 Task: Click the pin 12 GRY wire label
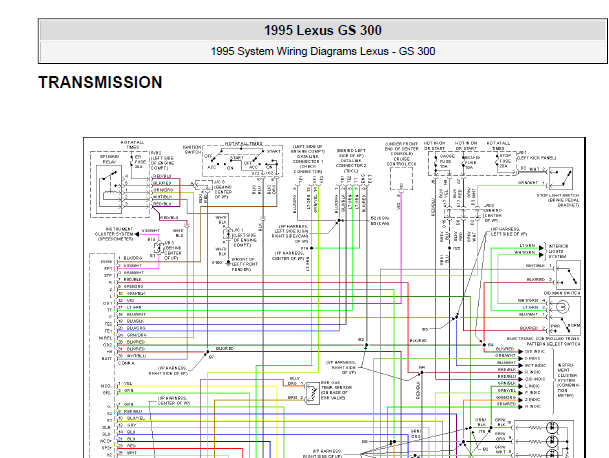coord(125,425)
